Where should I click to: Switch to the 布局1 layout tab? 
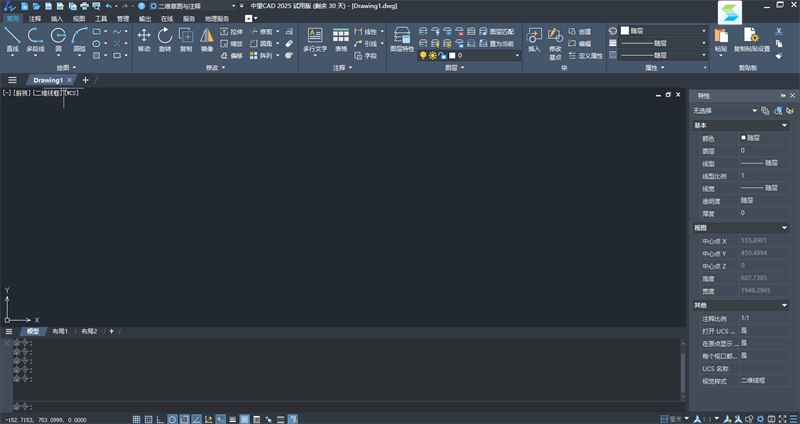(60, 330)
